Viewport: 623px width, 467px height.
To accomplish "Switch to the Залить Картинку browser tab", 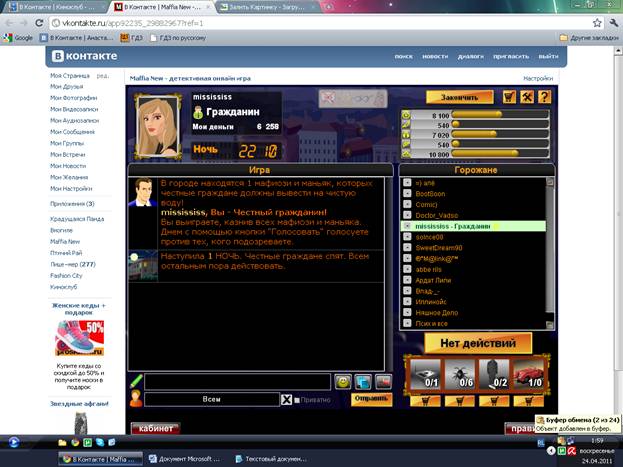I will point(267,7).
